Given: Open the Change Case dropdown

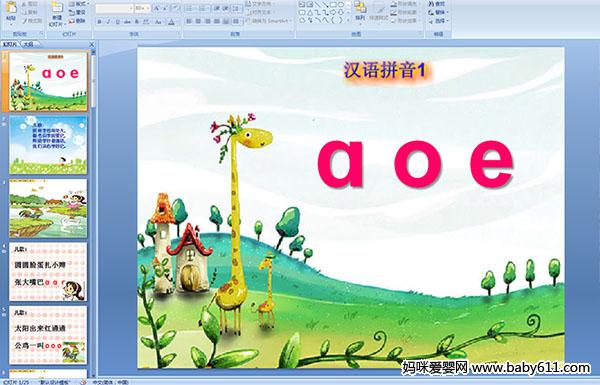Looking at the screenshot, I should (158, 22).
